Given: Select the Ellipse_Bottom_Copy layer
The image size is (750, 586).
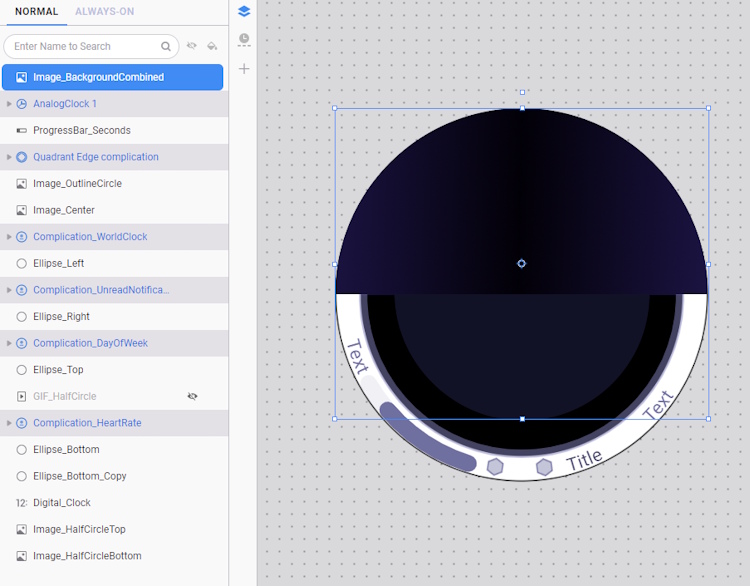Looking at the screenshot, I should 80,476.
